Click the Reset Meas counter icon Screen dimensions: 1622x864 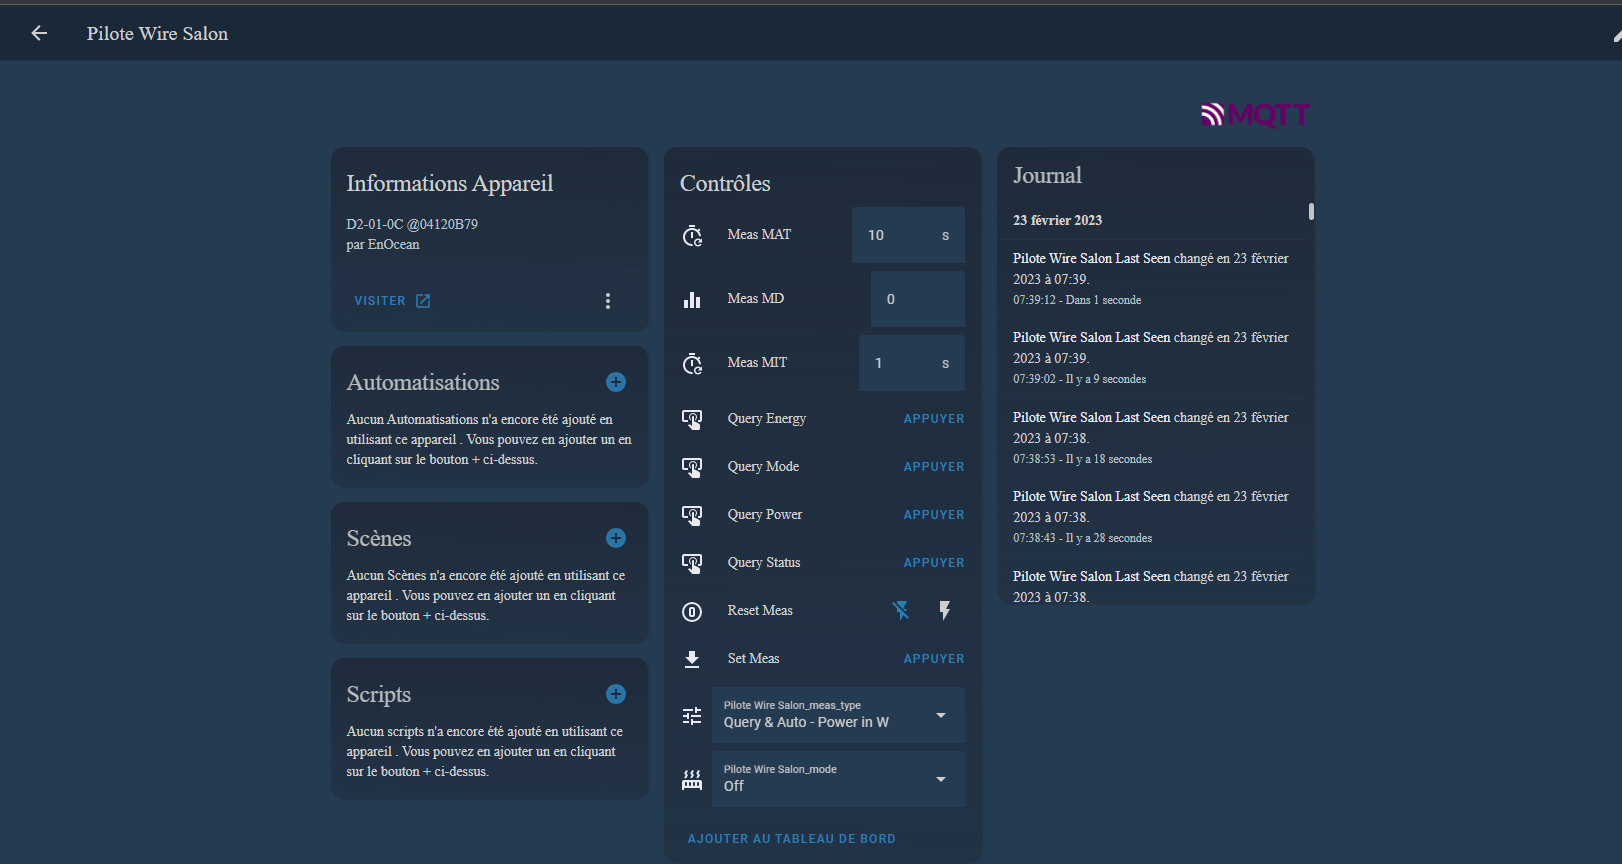point(692,611)
